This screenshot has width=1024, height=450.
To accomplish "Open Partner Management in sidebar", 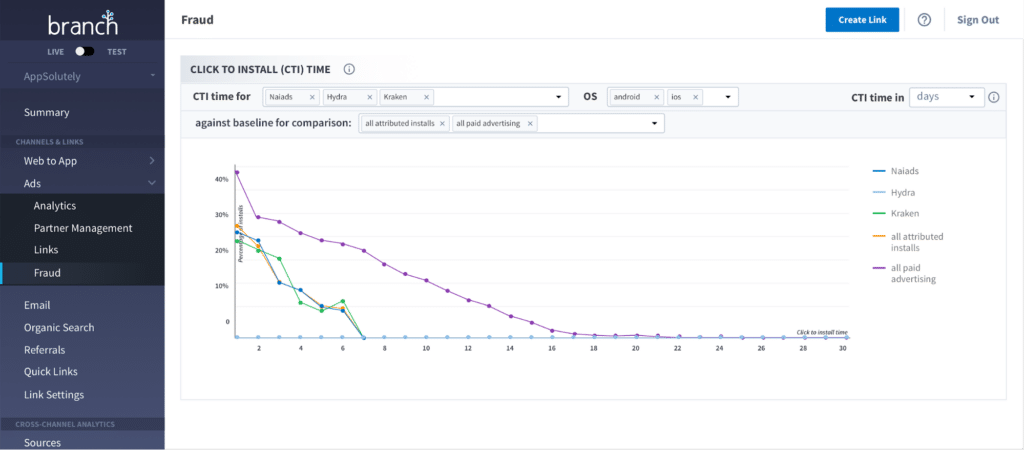I will (x=83, y=228).
